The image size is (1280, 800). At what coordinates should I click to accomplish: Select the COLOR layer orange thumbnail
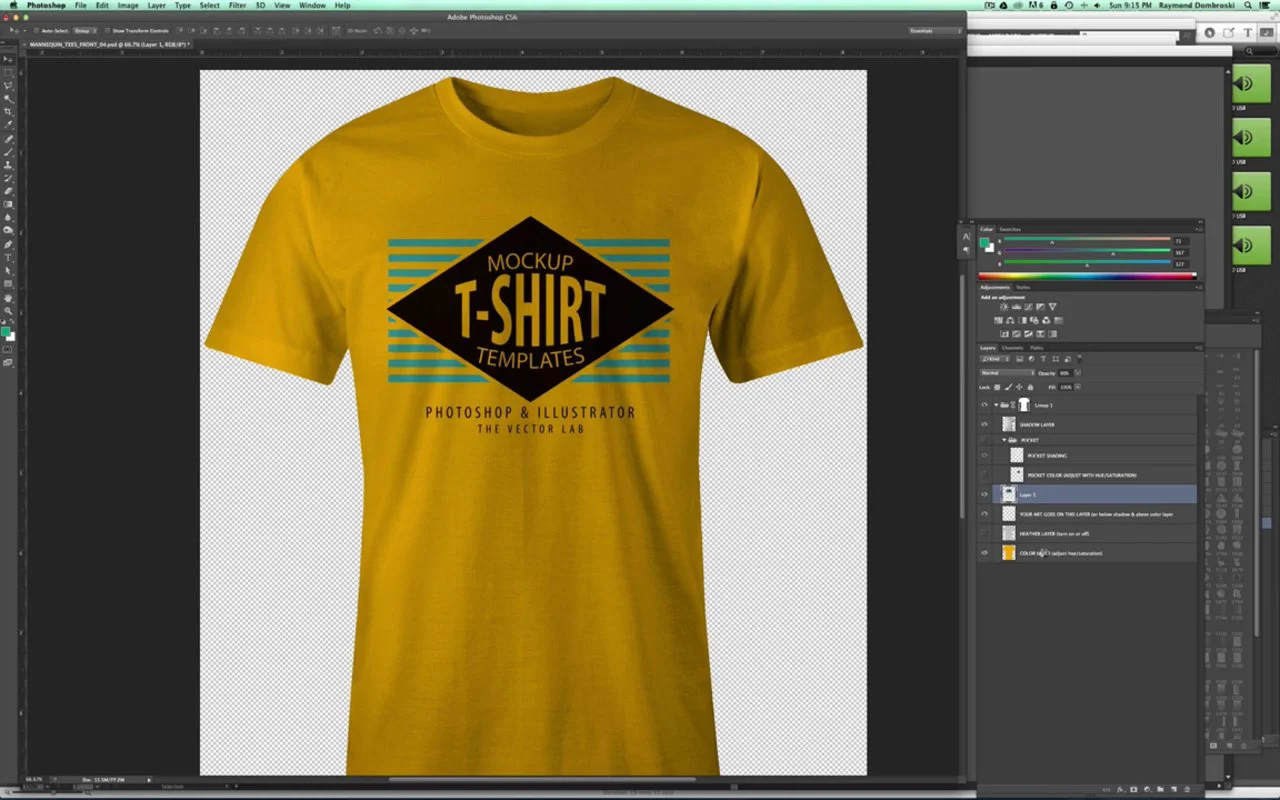[x=1009, y=552]
